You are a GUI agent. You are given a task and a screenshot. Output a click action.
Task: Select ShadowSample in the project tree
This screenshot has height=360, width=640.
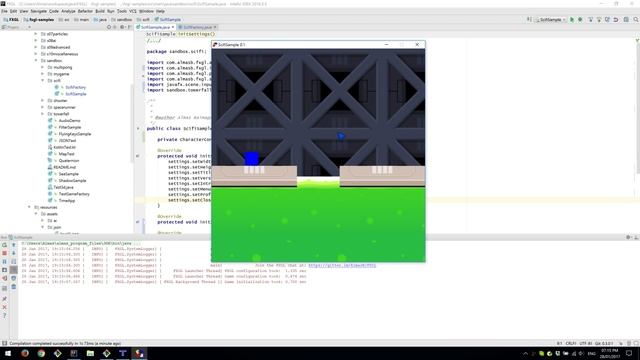(72, 180)
